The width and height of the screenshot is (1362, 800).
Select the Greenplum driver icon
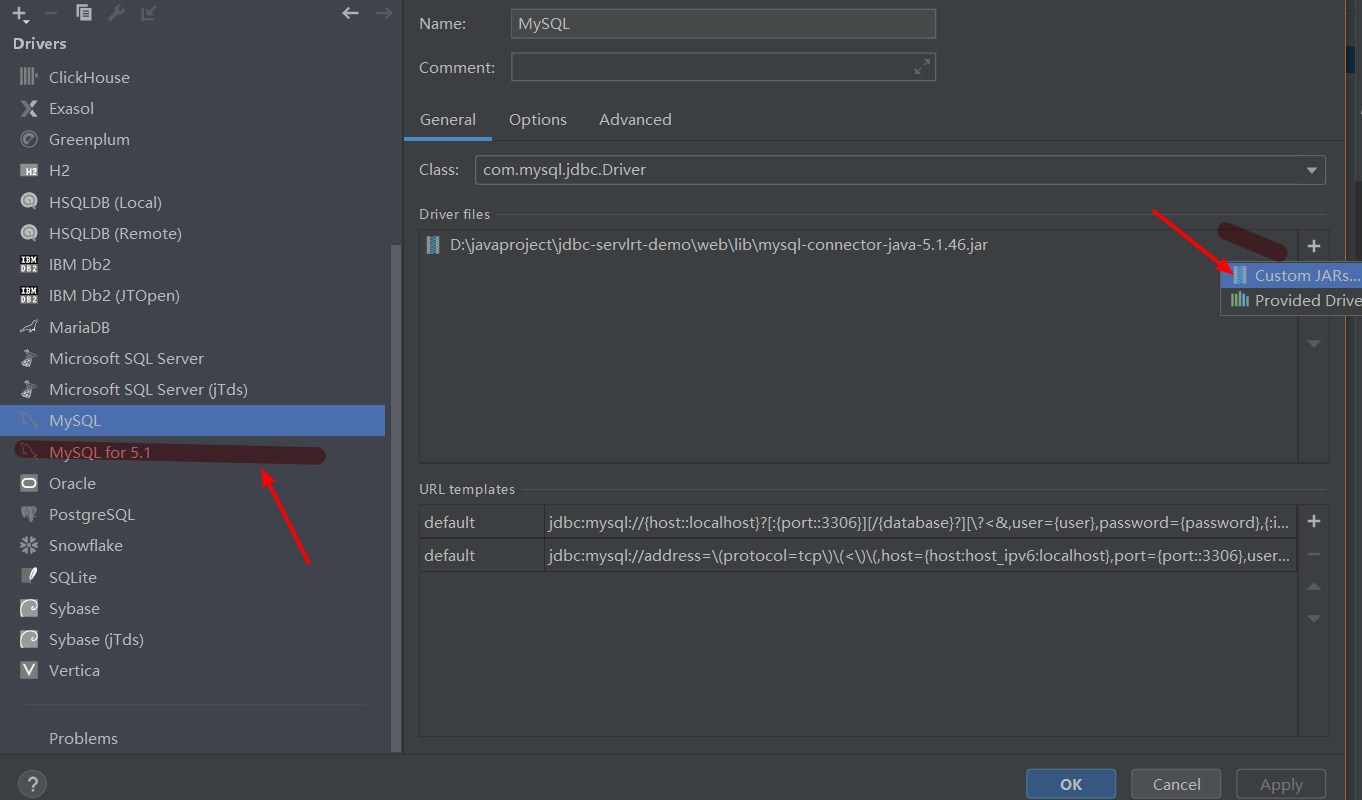(29, 139)
